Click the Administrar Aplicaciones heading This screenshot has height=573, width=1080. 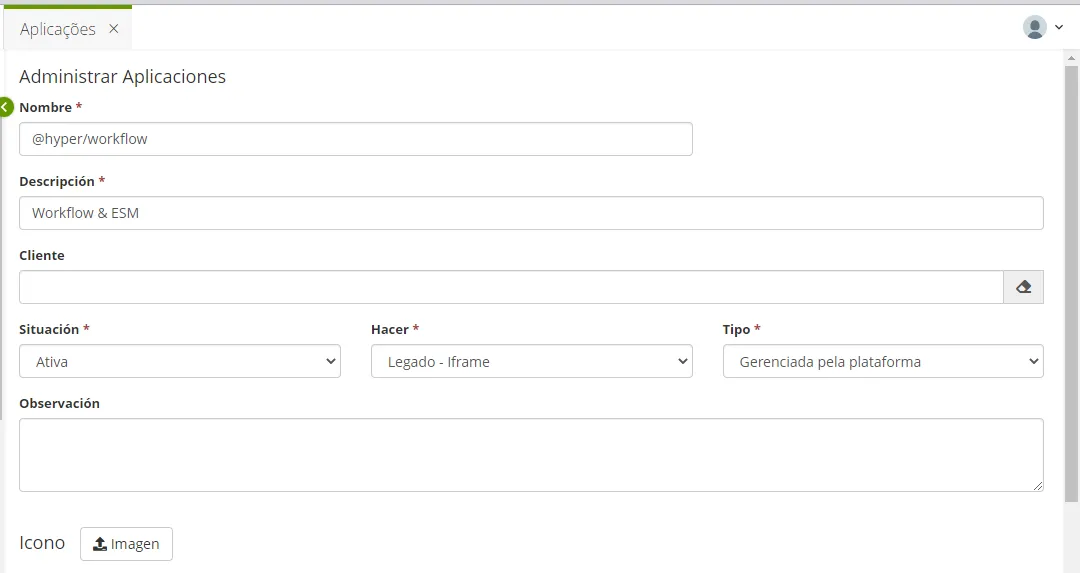(x=123, y=76)
